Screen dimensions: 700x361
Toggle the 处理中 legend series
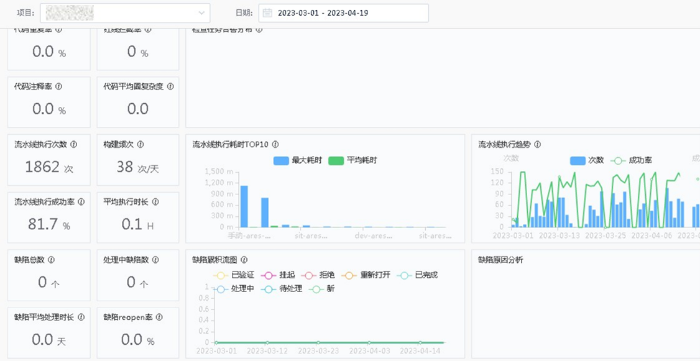click(234, 289)
